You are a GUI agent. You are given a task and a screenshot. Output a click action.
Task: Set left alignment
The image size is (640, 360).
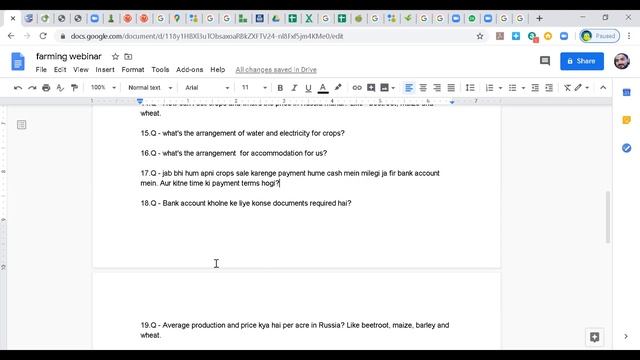409,88
